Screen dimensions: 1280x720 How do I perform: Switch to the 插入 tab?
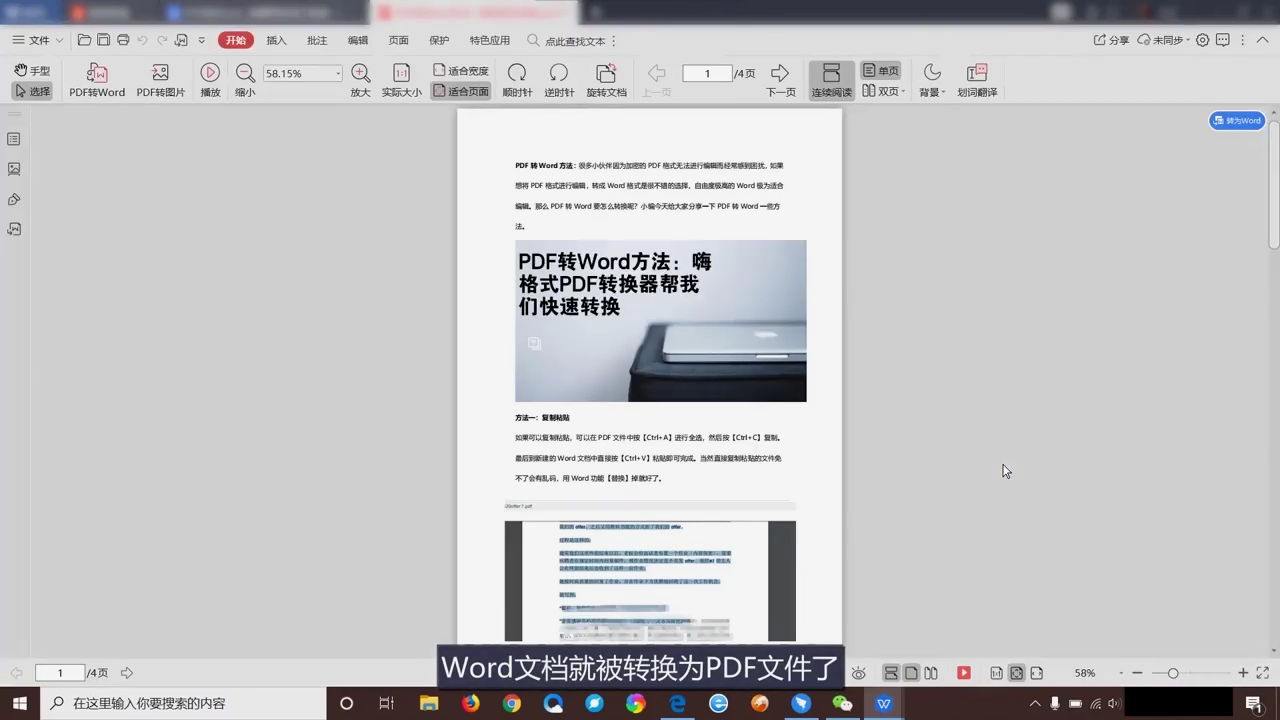276,40
